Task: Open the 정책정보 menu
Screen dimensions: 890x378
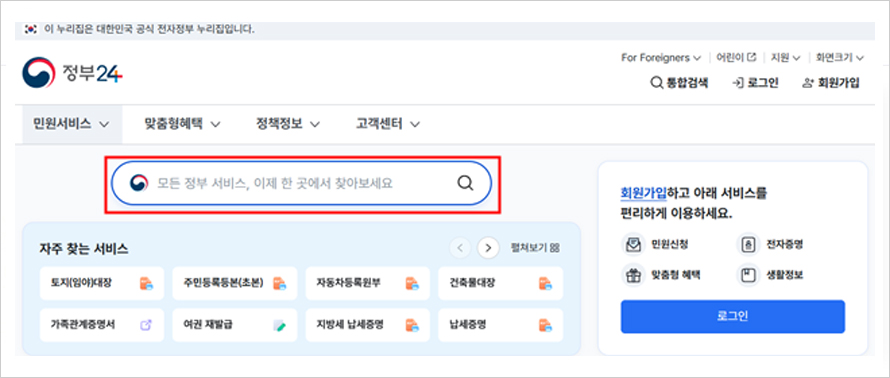Action: pyautogui.click(x=288, y=124)
